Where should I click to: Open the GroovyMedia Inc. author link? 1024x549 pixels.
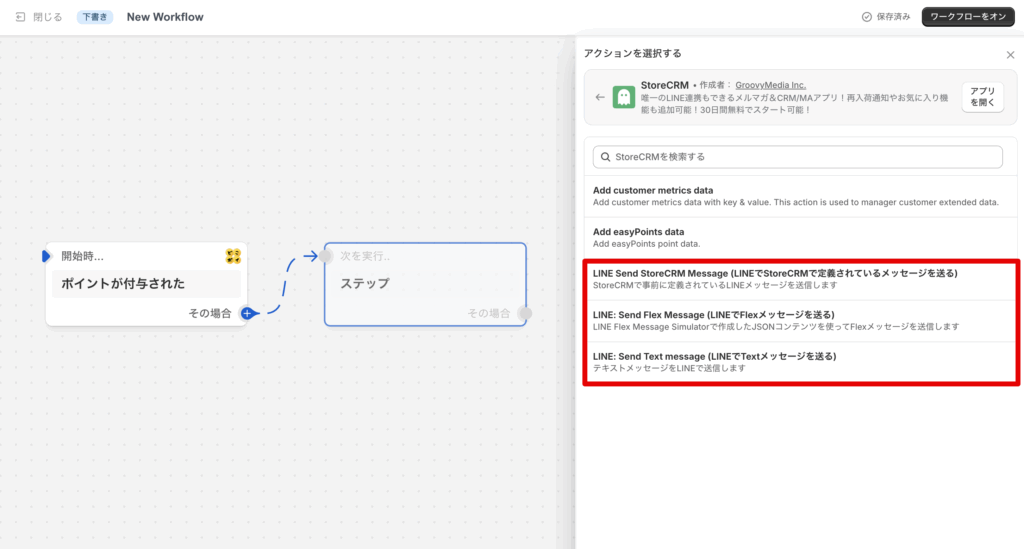pos(770,86)
